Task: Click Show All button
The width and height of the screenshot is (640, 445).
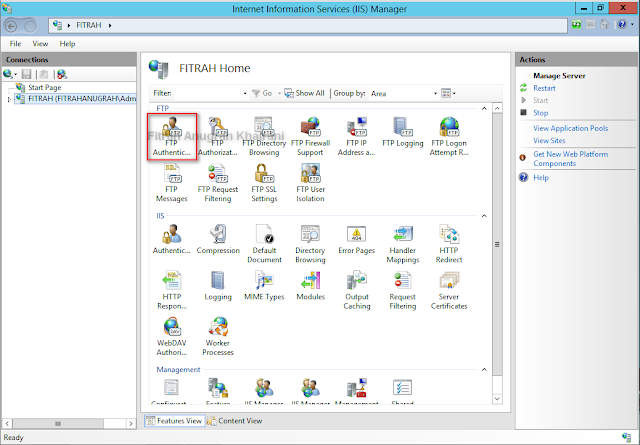Action: [304, 93]
